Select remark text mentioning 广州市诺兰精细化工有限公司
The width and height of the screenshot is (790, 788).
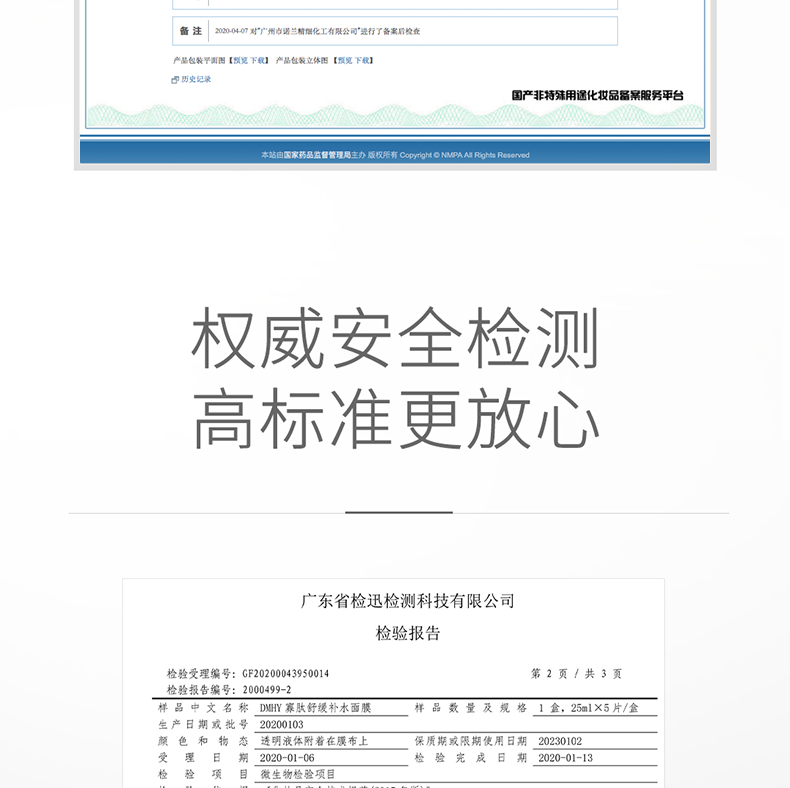click(317, 31)
